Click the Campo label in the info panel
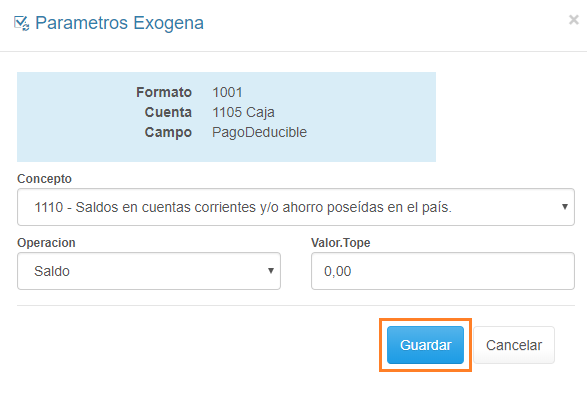The width and height of the screenshot is (587, 411). 168,132
